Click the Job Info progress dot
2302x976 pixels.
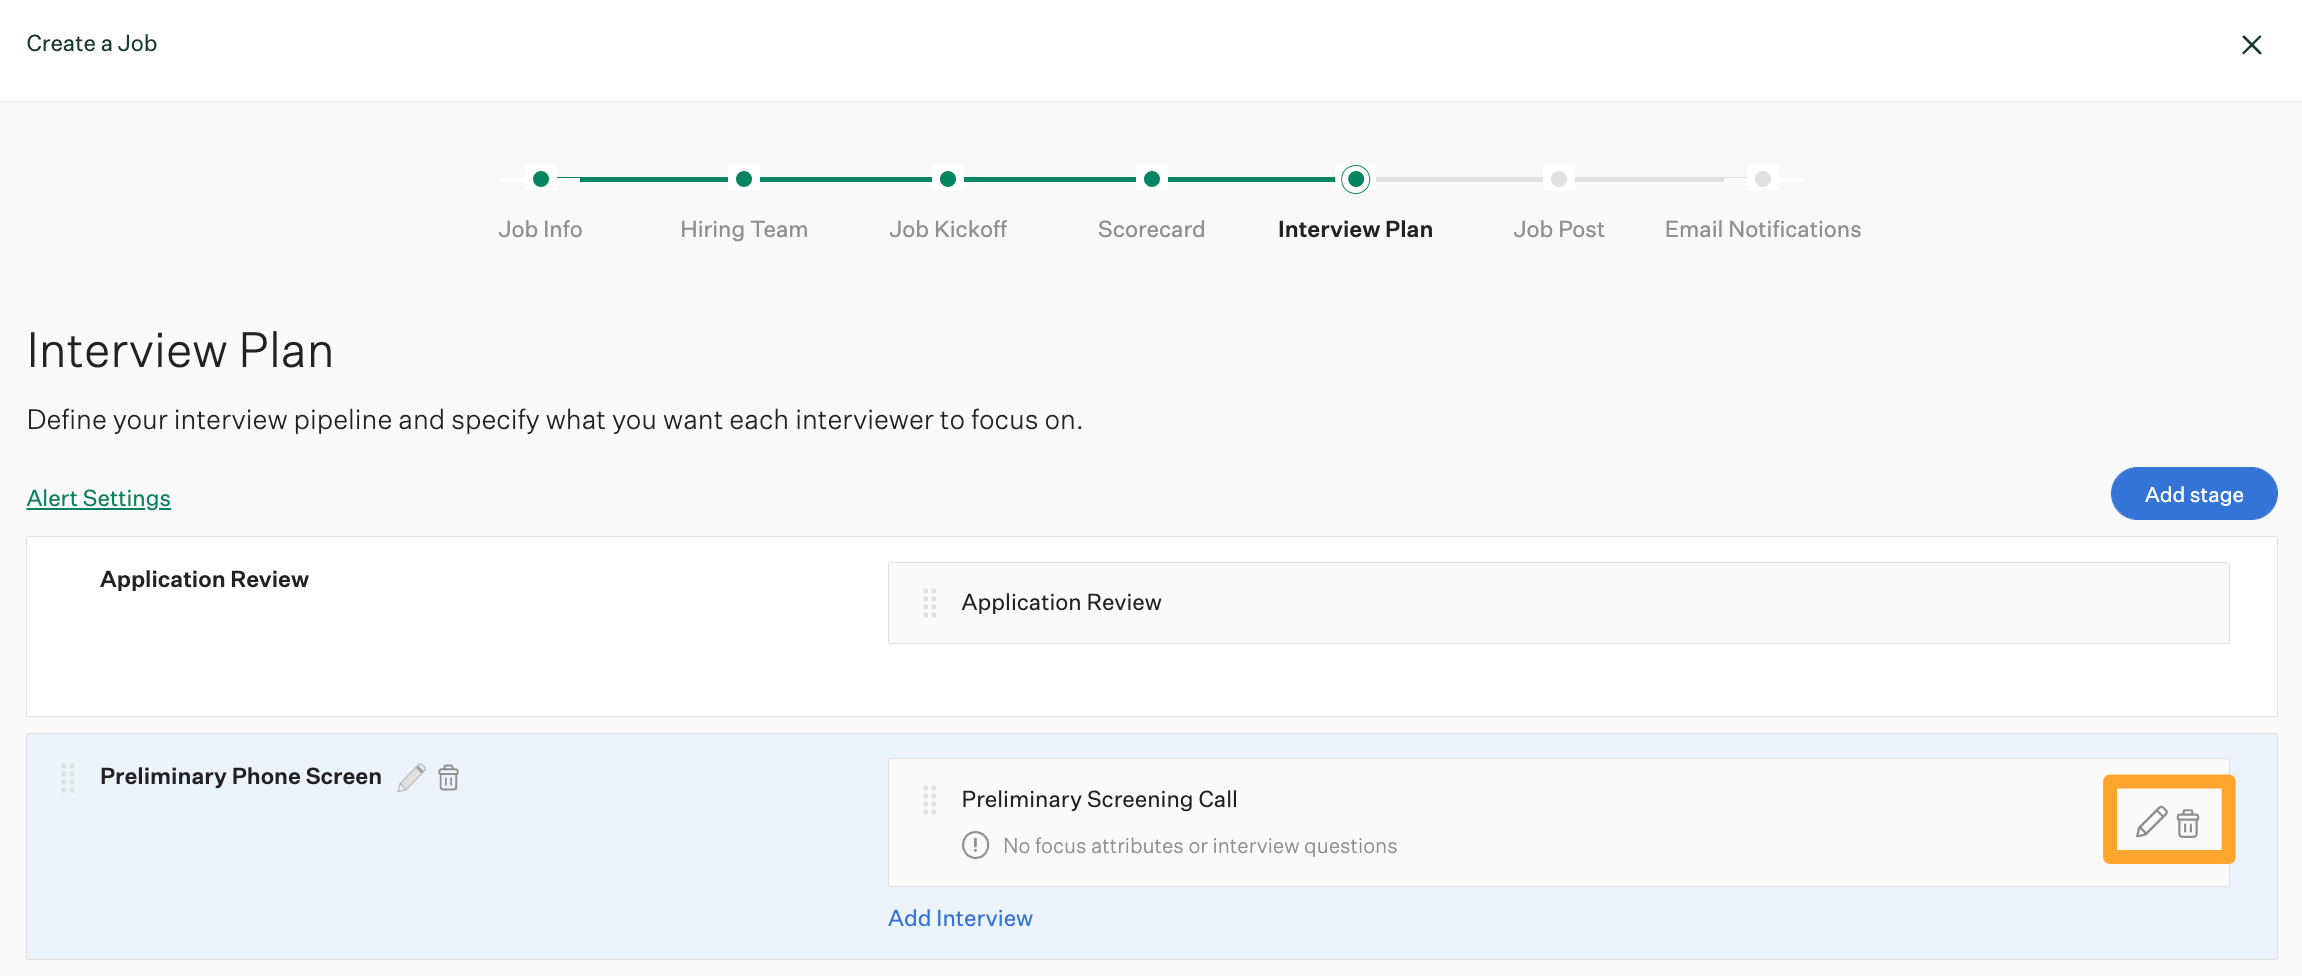pos(541,179)
